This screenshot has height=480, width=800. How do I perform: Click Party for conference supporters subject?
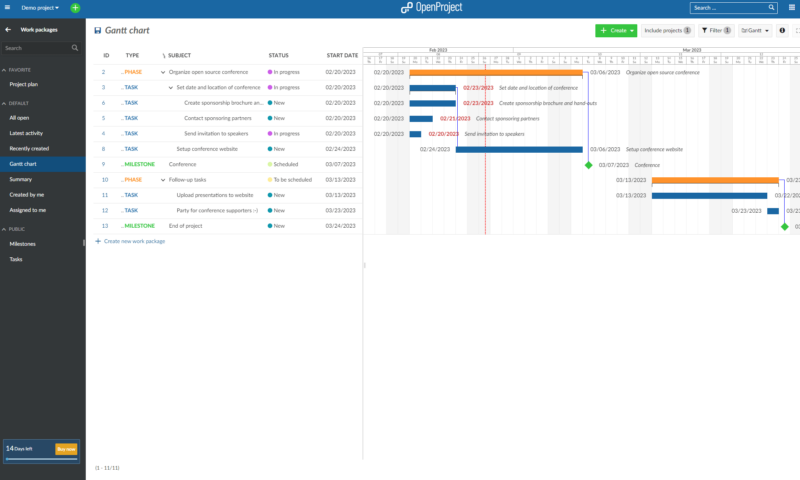point(217,211)
